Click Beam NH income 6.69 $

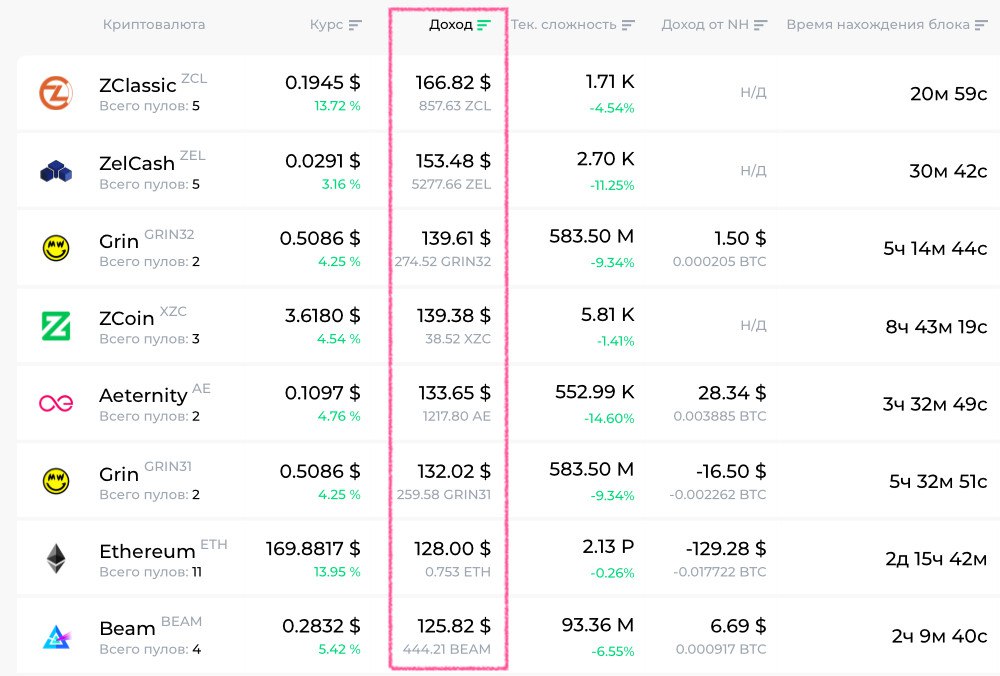click(739, 626)
